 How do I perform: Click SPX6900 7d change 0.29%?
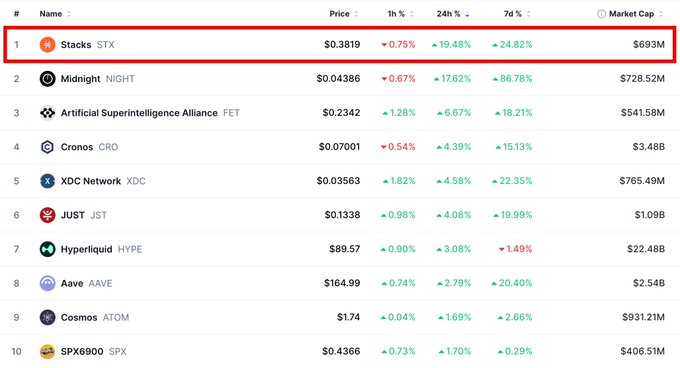pyautogui.click(x=515, y=351)
